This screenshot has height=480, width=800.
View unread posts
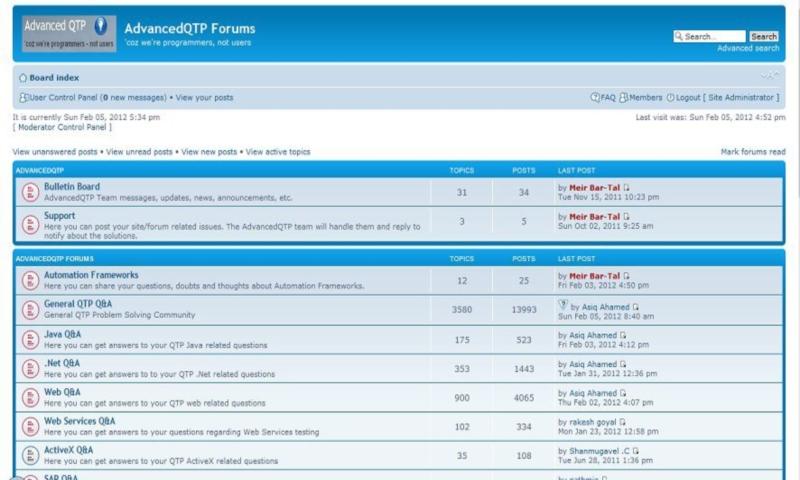pyautogui.click(x=139, y=152)
